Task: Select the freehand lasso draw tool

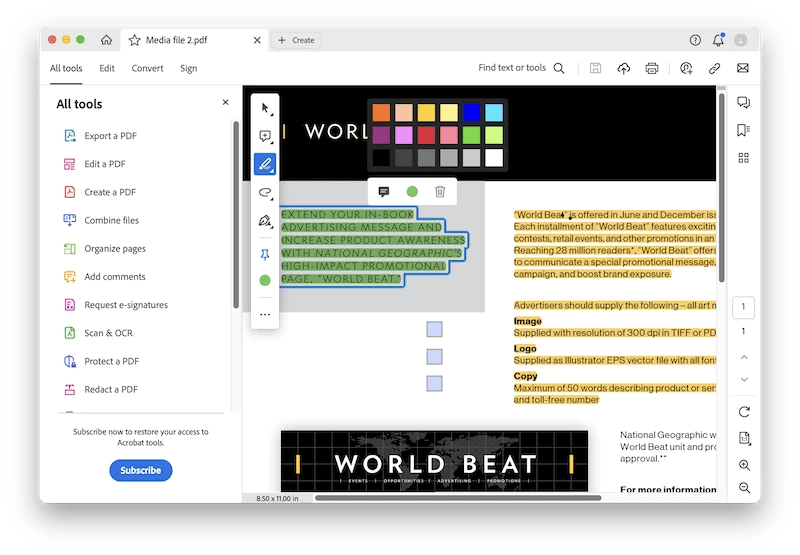Action: (x=265, y=192)
